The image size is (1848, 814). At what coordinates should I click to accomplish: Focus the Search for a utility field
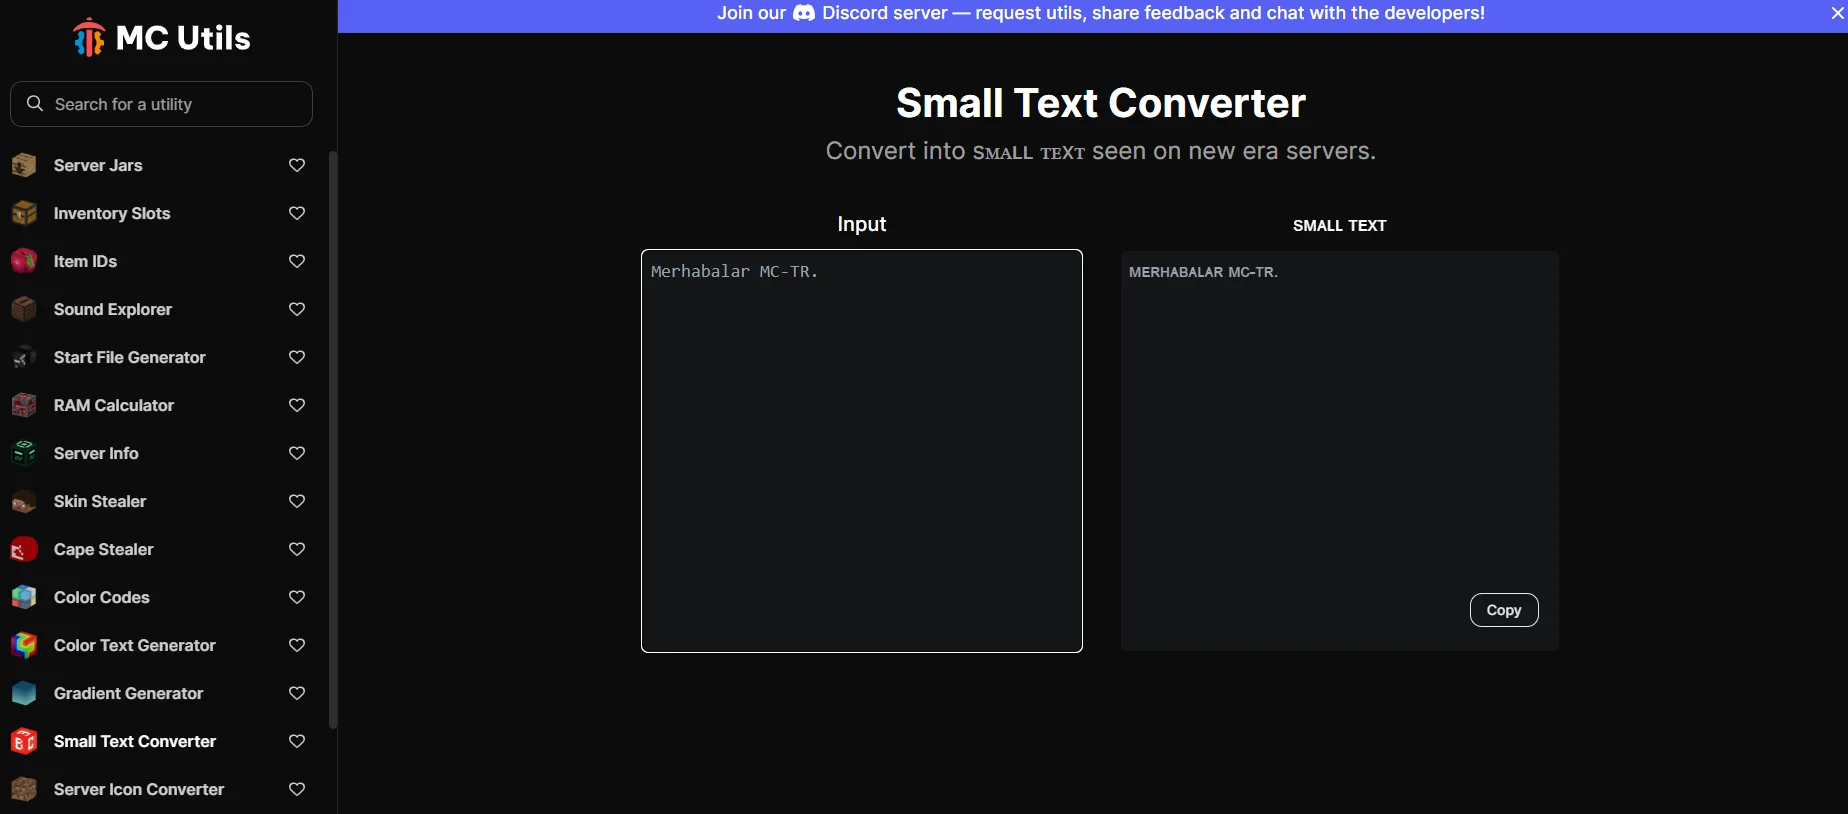point(161,104)
